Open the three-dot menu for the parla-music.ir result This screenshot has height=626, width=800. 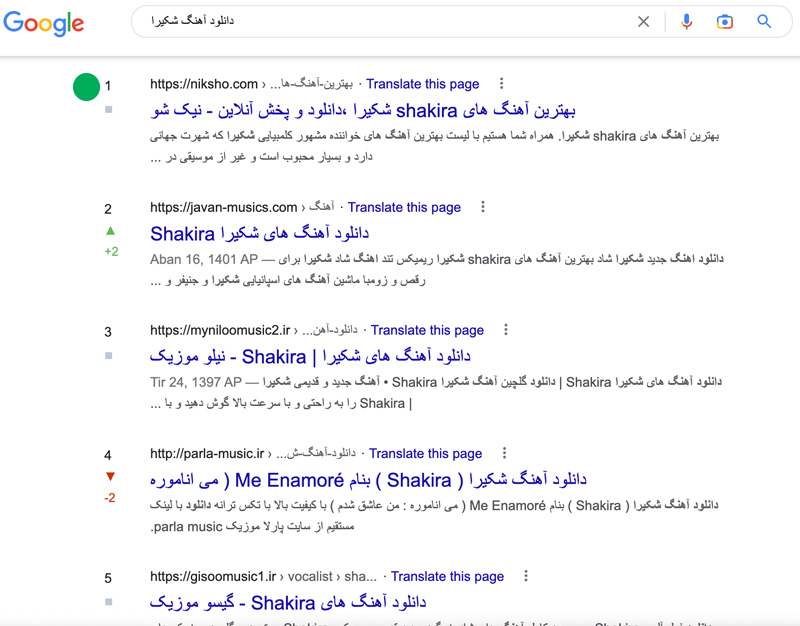(504, 453)
